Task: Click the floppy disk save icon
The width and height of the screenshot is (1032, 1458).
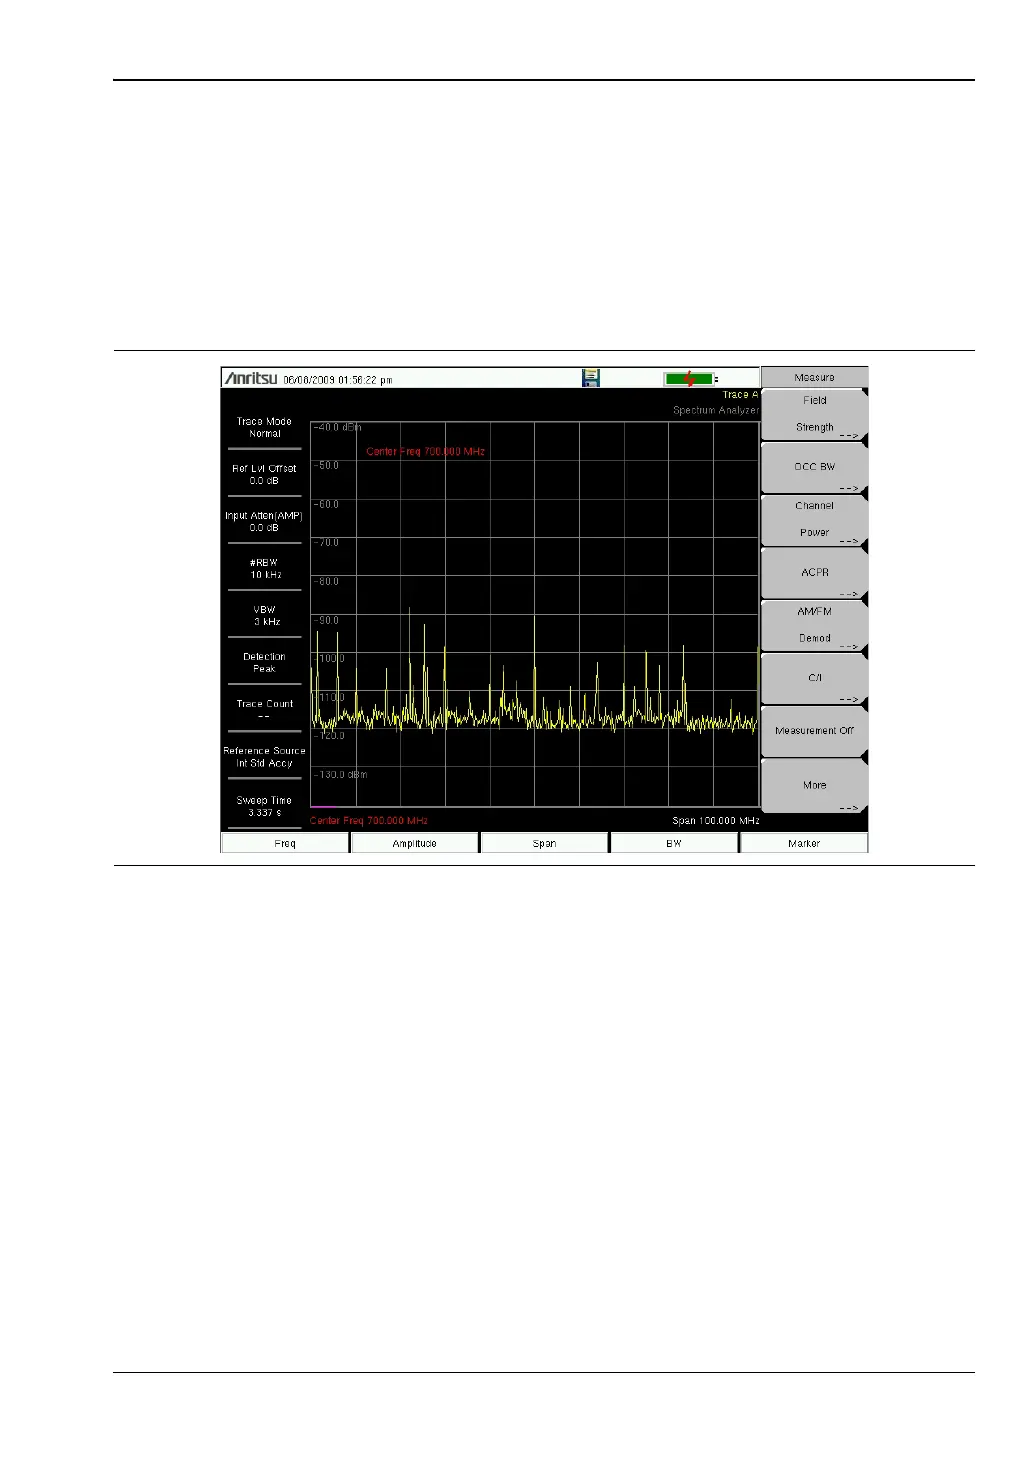Action: tap(591, 378)
